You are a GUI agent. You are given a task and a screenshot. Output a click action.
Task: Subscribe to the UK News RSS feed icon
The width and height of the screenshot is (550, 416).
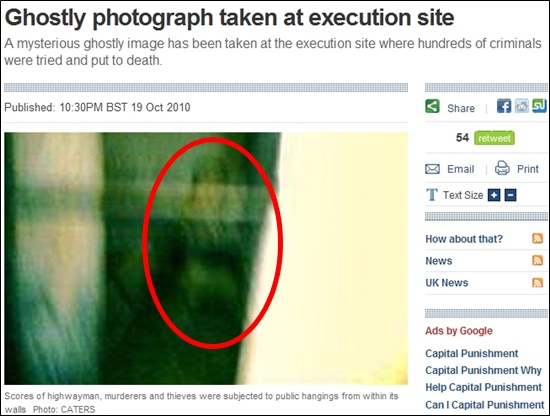pos(537,282)
